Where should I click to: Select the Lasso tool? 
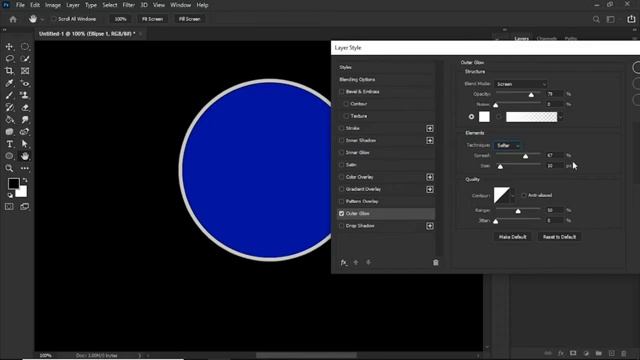(9, 59)
